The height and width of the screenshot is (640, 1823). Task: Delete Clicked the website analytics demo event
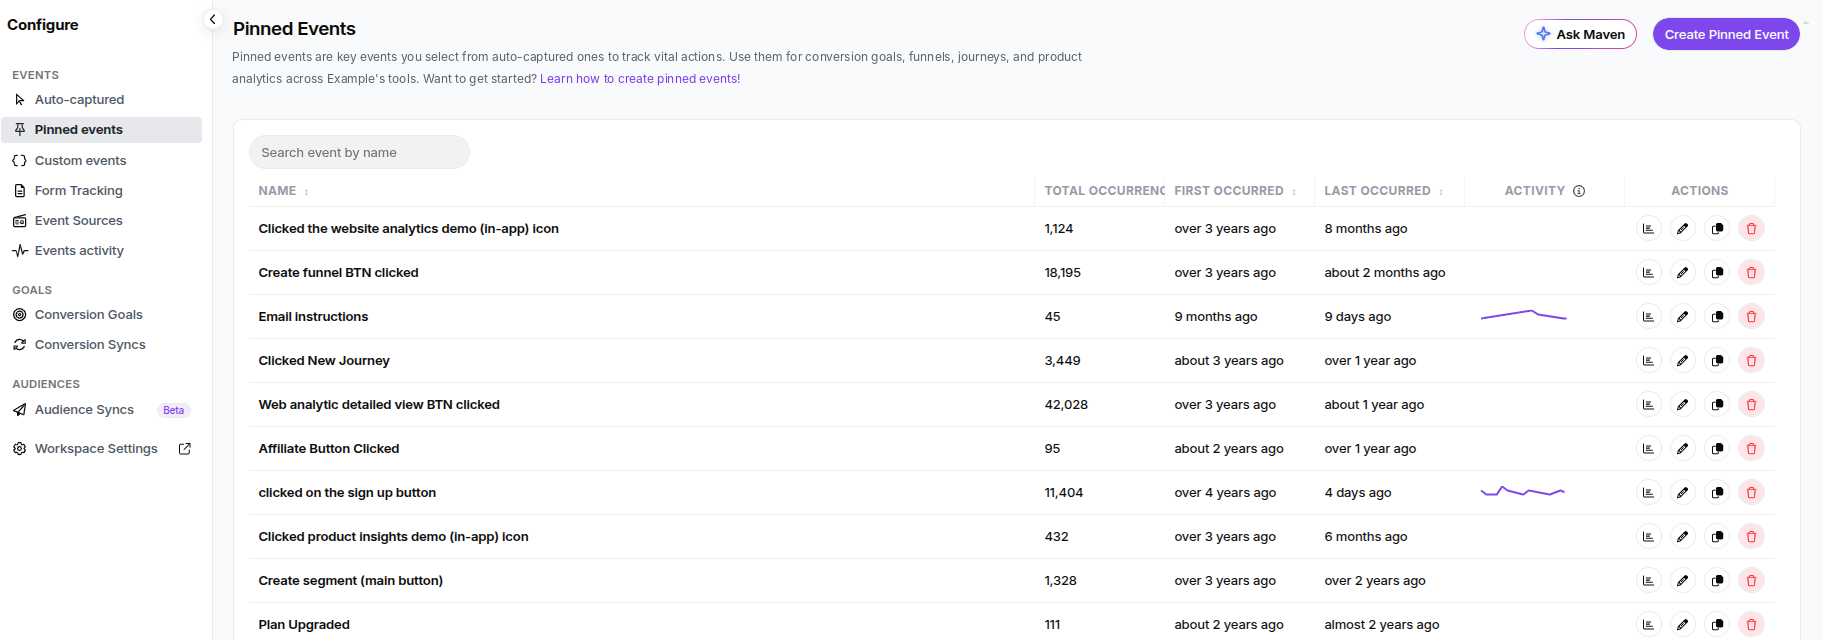tap(1751, 229)
